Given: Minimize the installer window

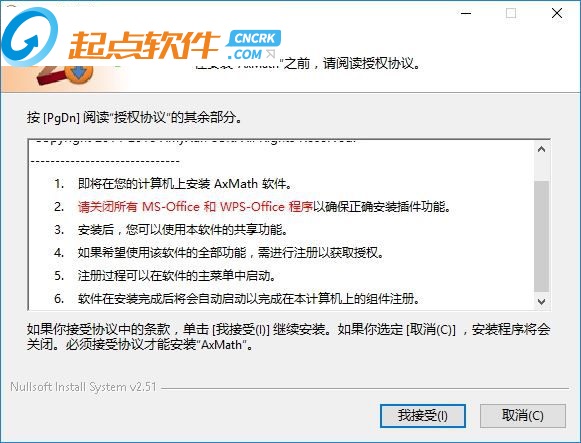Looking at the screenshot, I should (x=466, y=13).
